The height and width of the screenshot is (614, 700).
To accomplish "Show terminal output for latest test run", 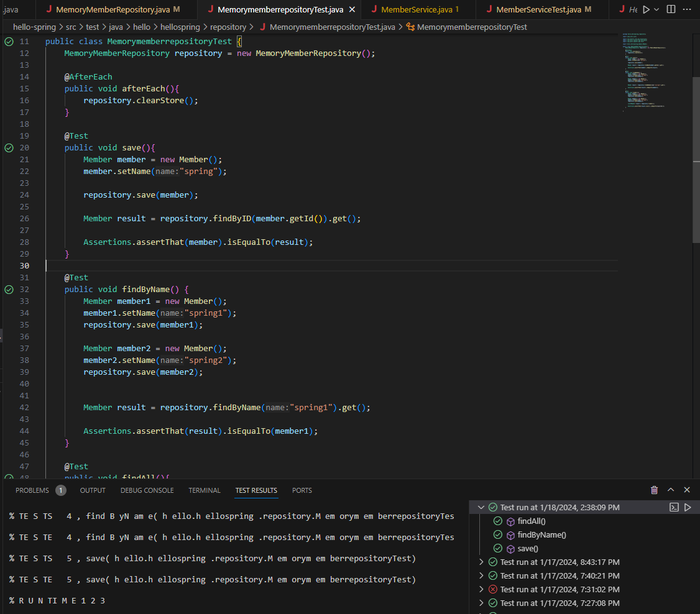I will (x=672, y=508).
